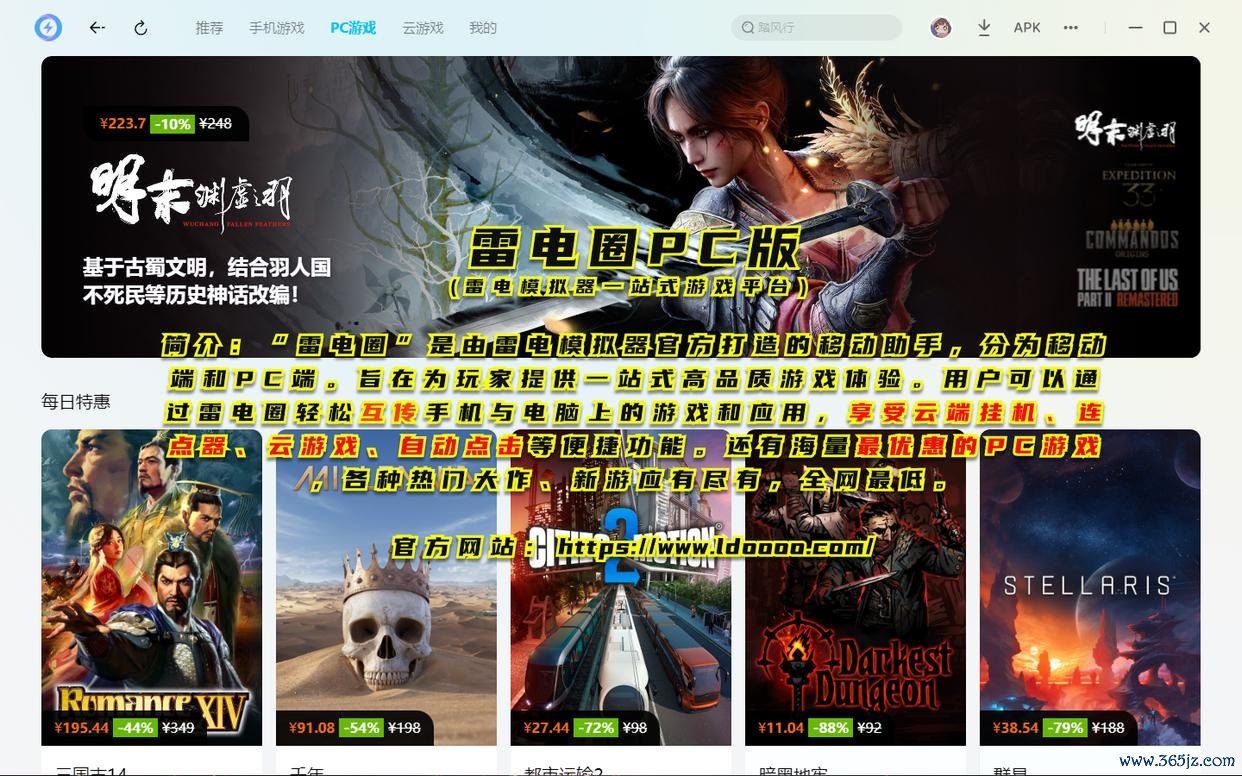
Task: Select The Last of Us Part II banner item
Action: pos(1128,288)
